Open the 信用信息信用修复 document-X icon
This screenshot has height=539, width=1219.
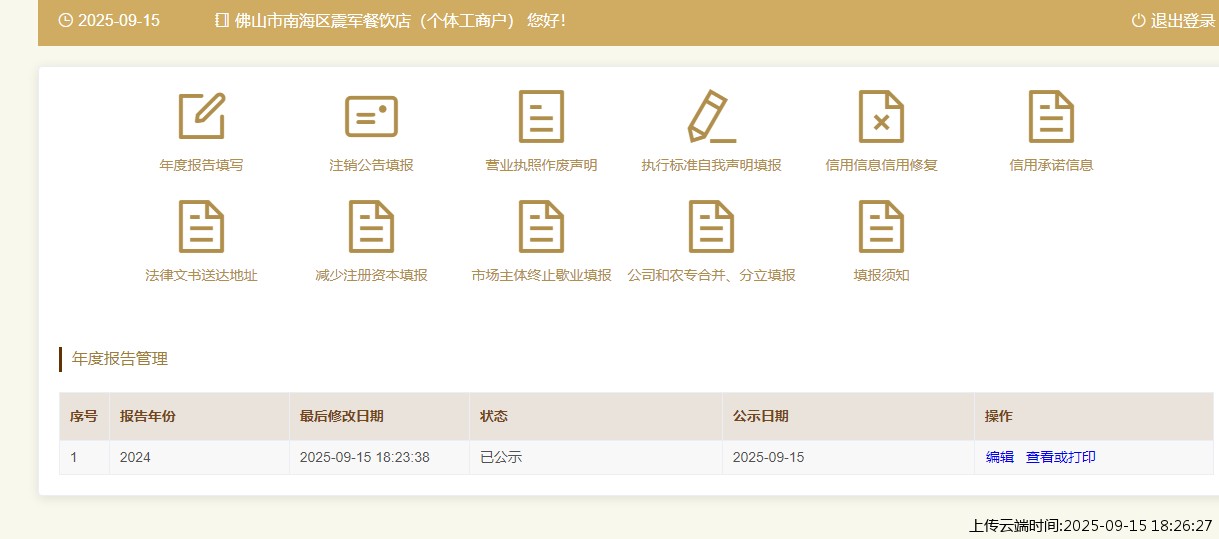pos(881,116)
